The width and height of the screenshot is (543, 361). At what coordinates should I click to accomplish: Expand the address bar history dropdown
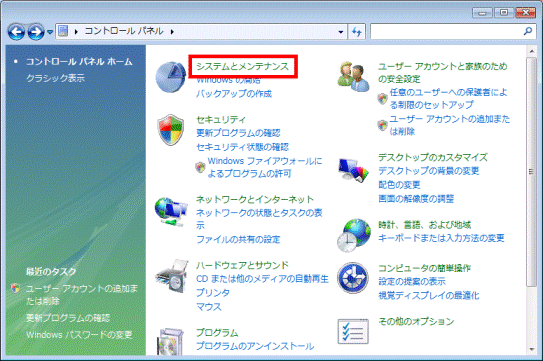pos(341,32)
